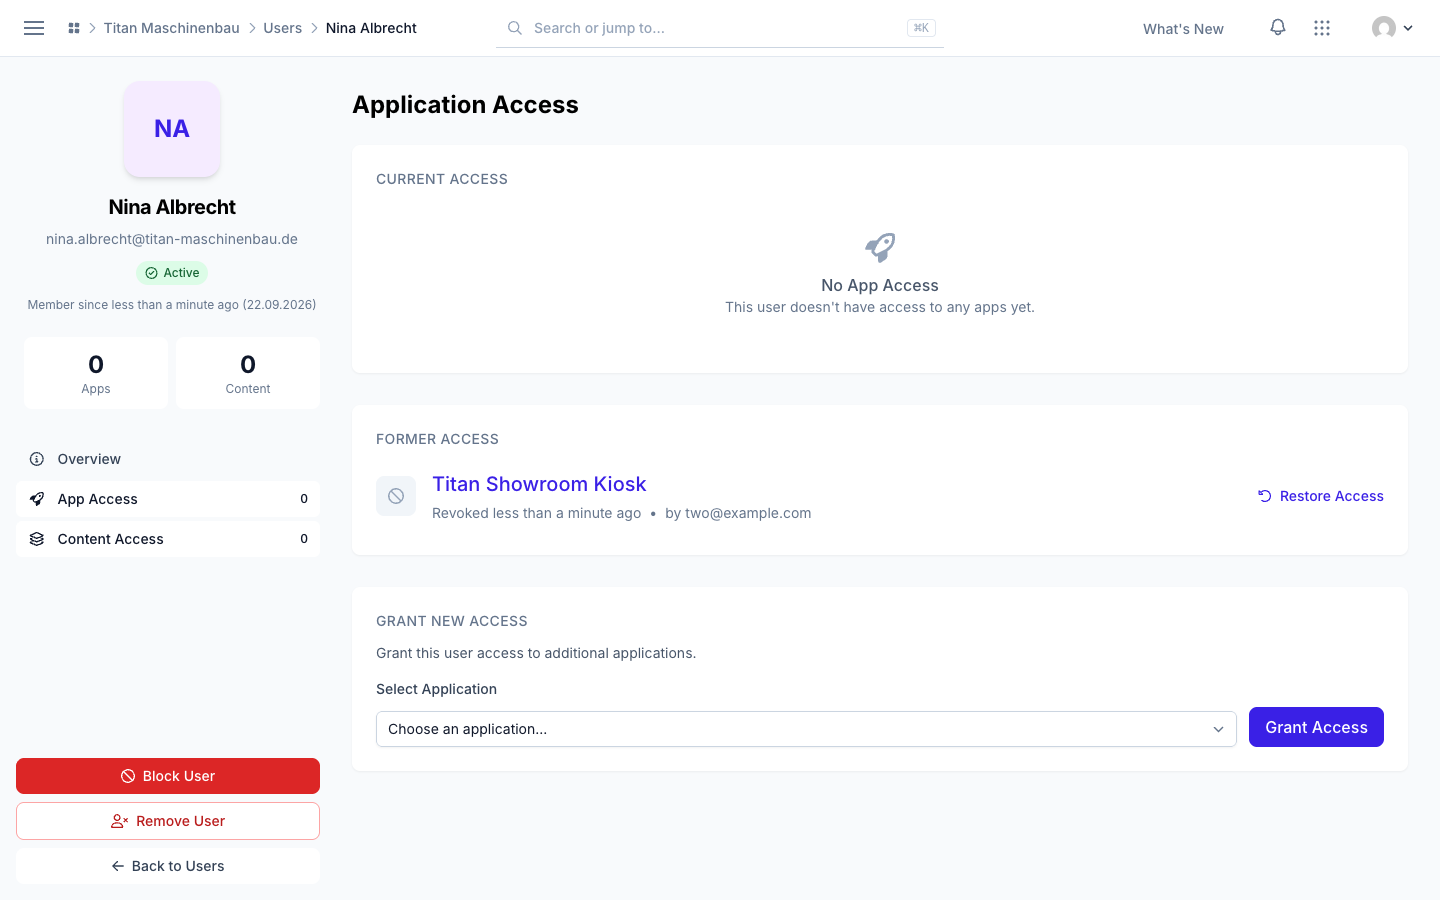Click the NA avatar thumbnail
1440x900 pixels.
pos(172,129)
